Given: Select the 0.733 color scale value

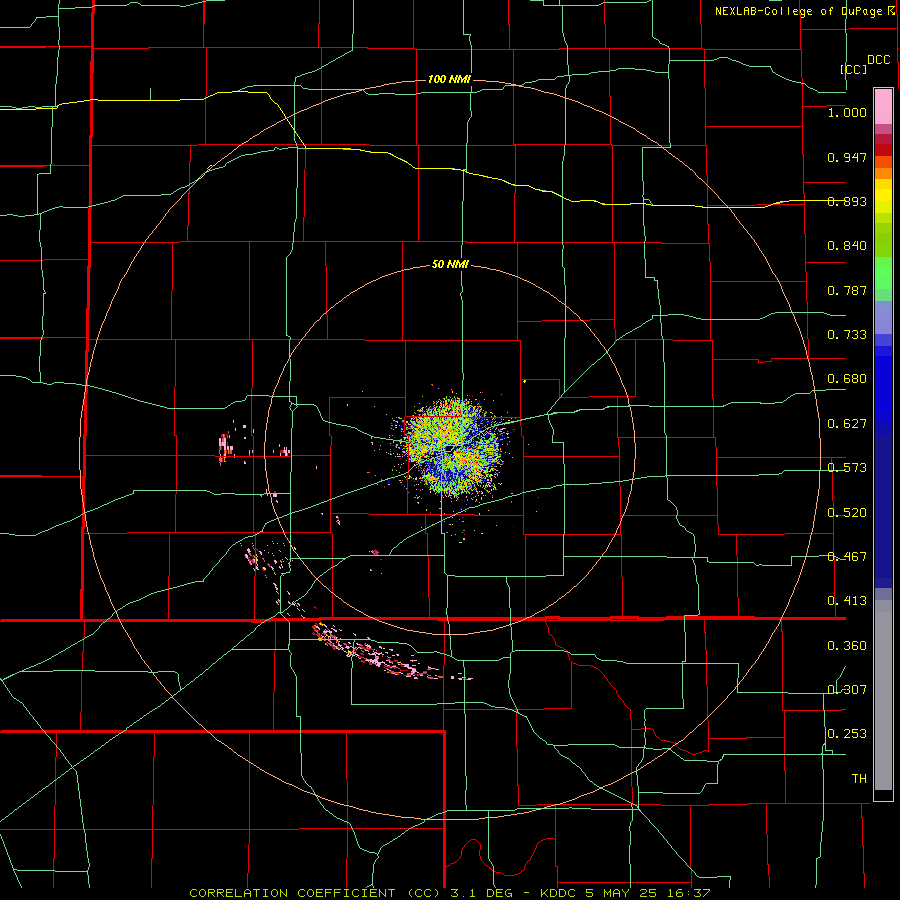Looking at the screenshot, I should point(847,335).
